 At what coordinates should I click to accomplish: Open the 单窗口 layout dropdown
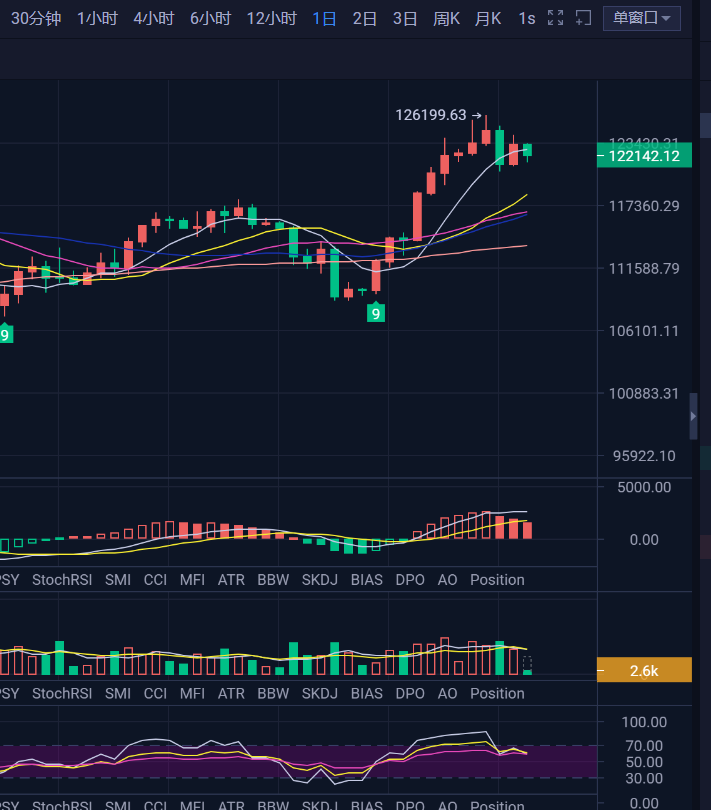(x=642, y=18)
